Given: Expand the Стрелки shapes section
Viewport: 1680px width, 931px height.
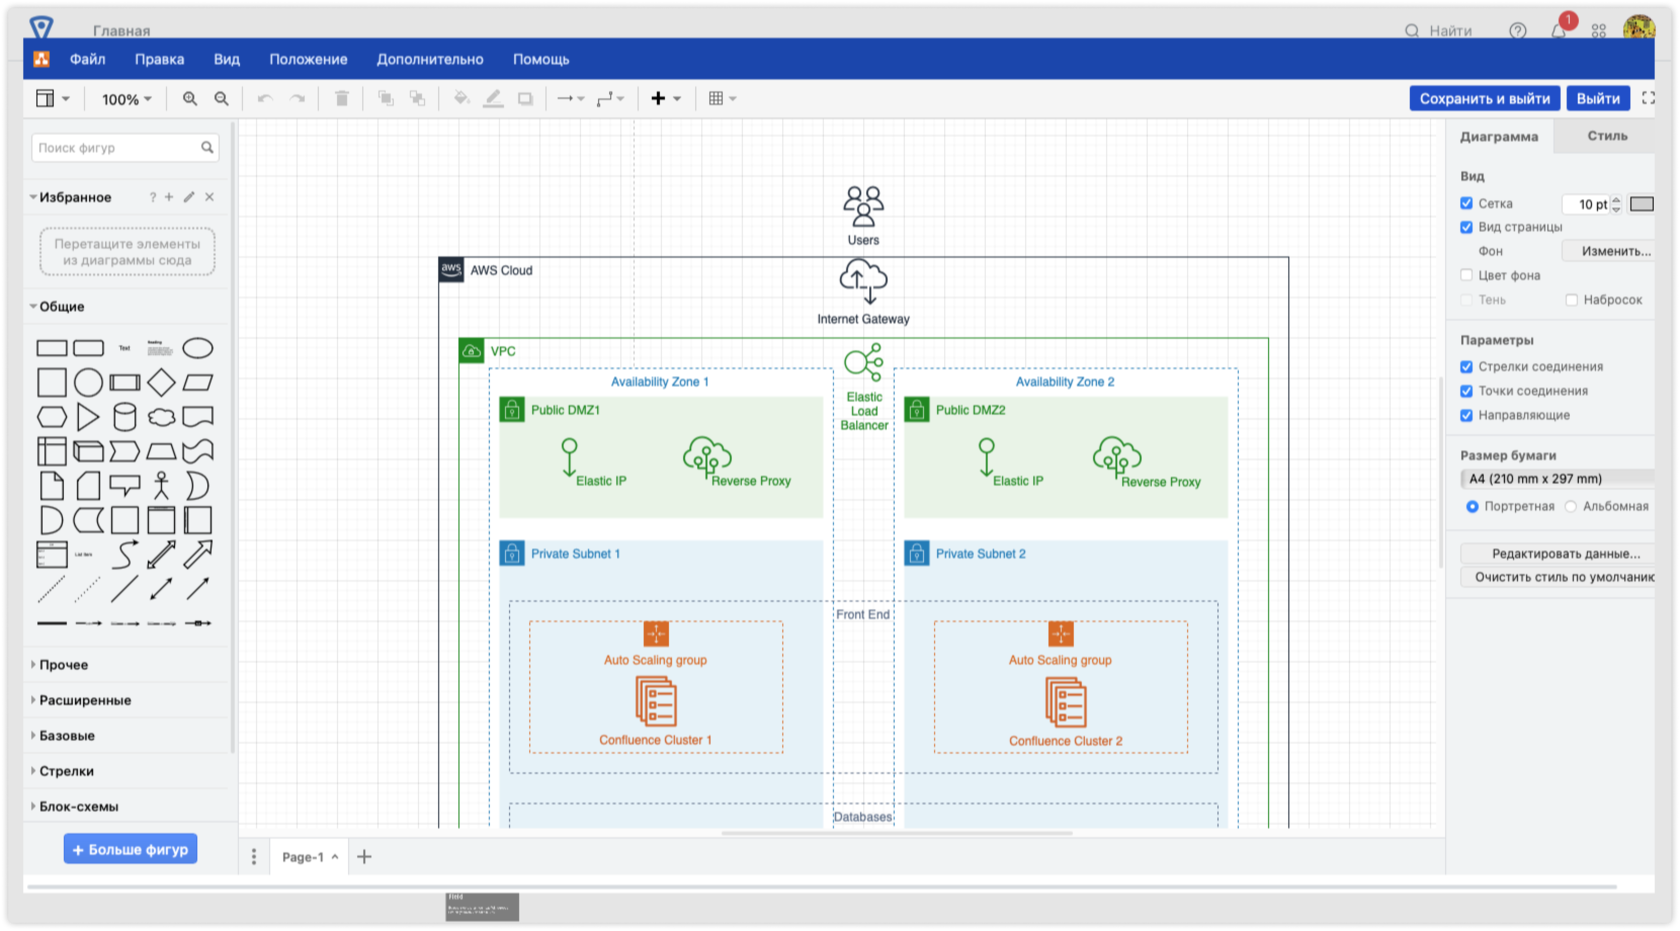Looking at the screenshot, I should click(x=67, y=771).
